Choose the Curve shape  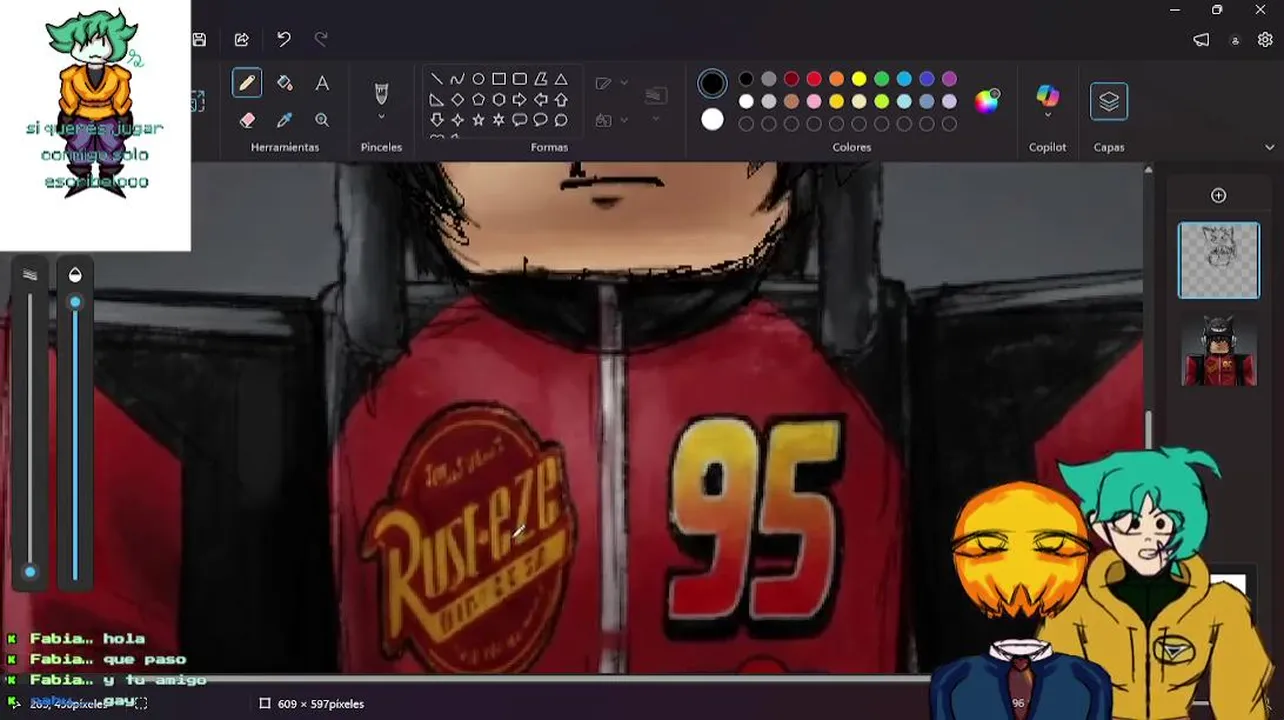coord(457,79)
